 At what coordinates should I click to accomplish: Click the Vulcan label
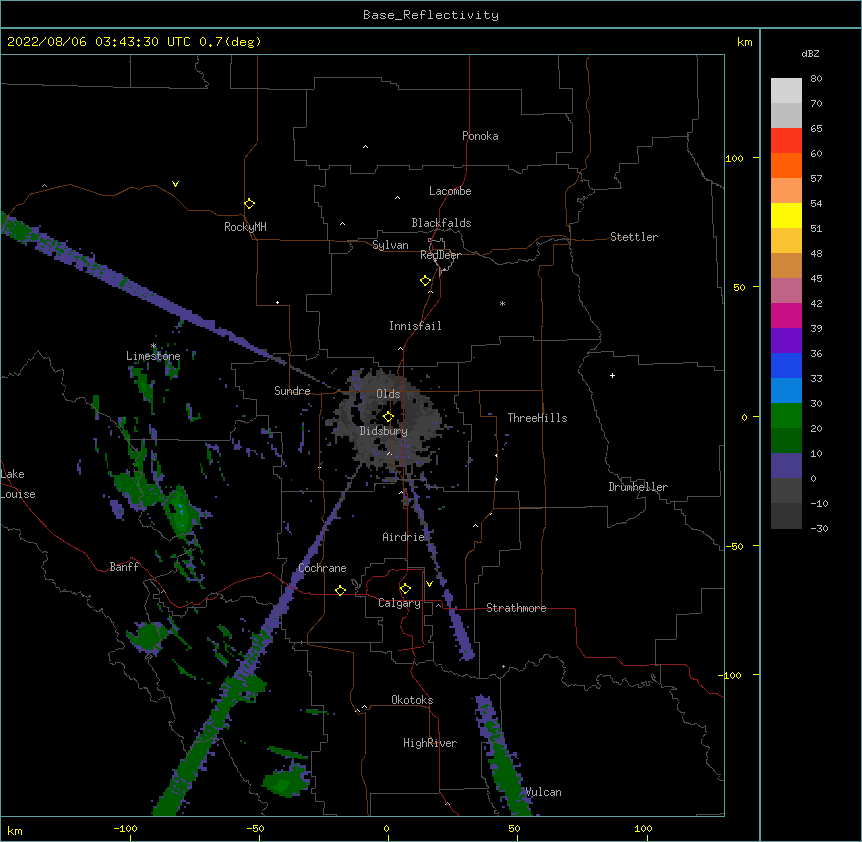(543, 792)
